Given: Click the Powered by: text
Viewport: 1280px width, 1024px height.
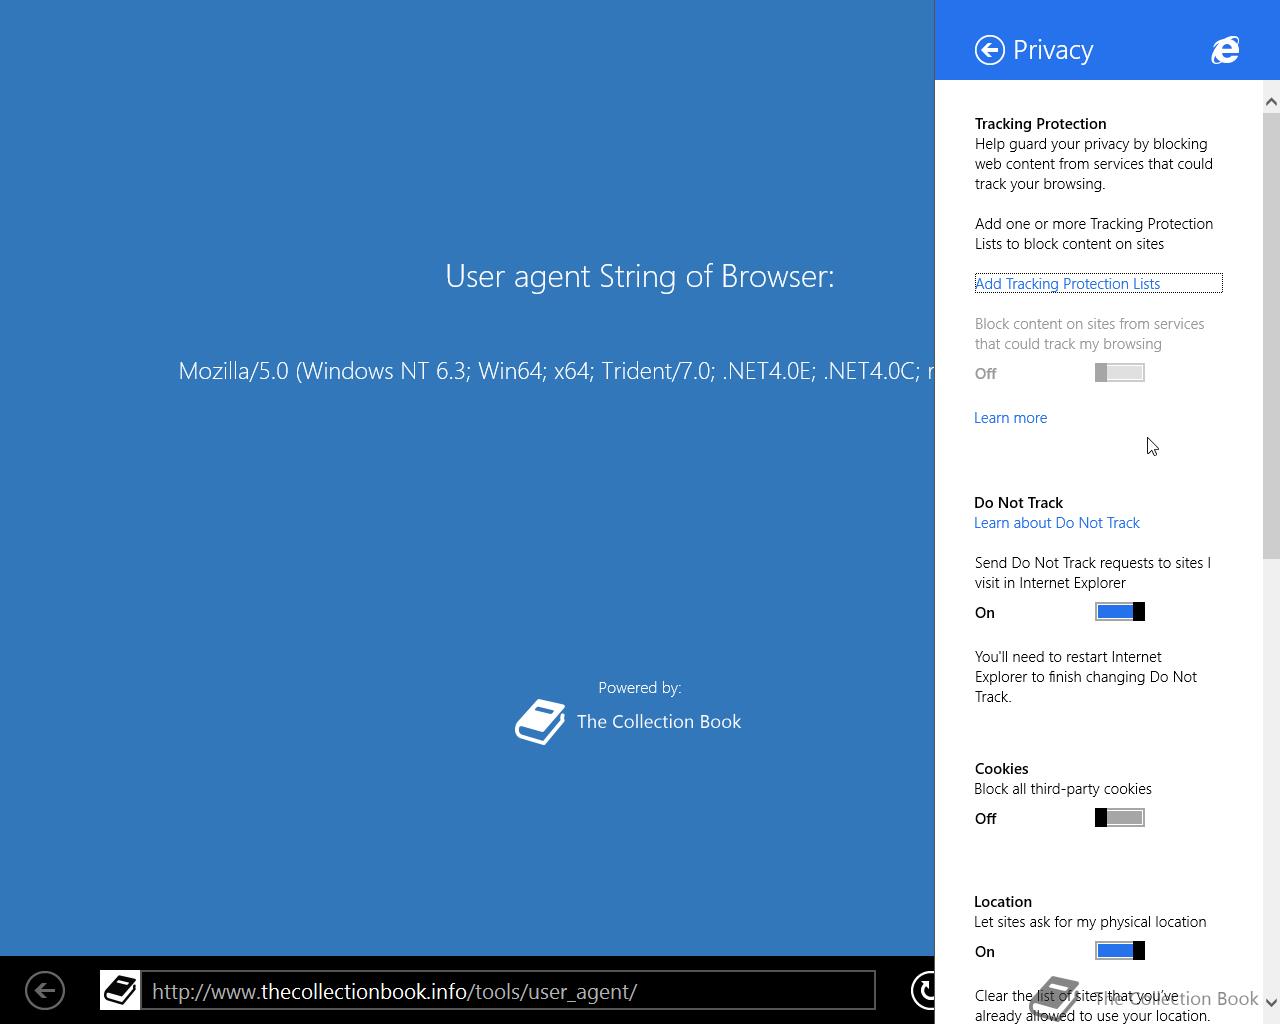Looking at the screenshot, I should point(640,688).
